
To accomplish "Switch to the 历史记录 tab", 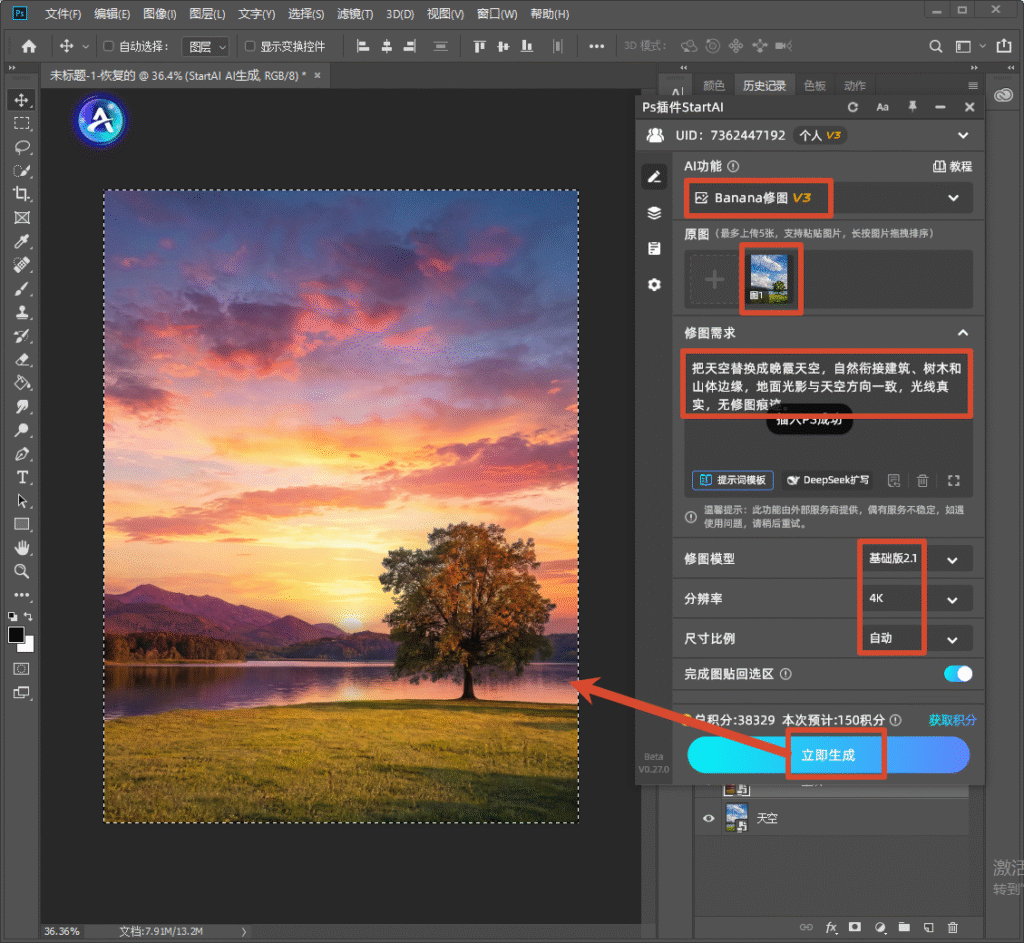I will point(764,86).
